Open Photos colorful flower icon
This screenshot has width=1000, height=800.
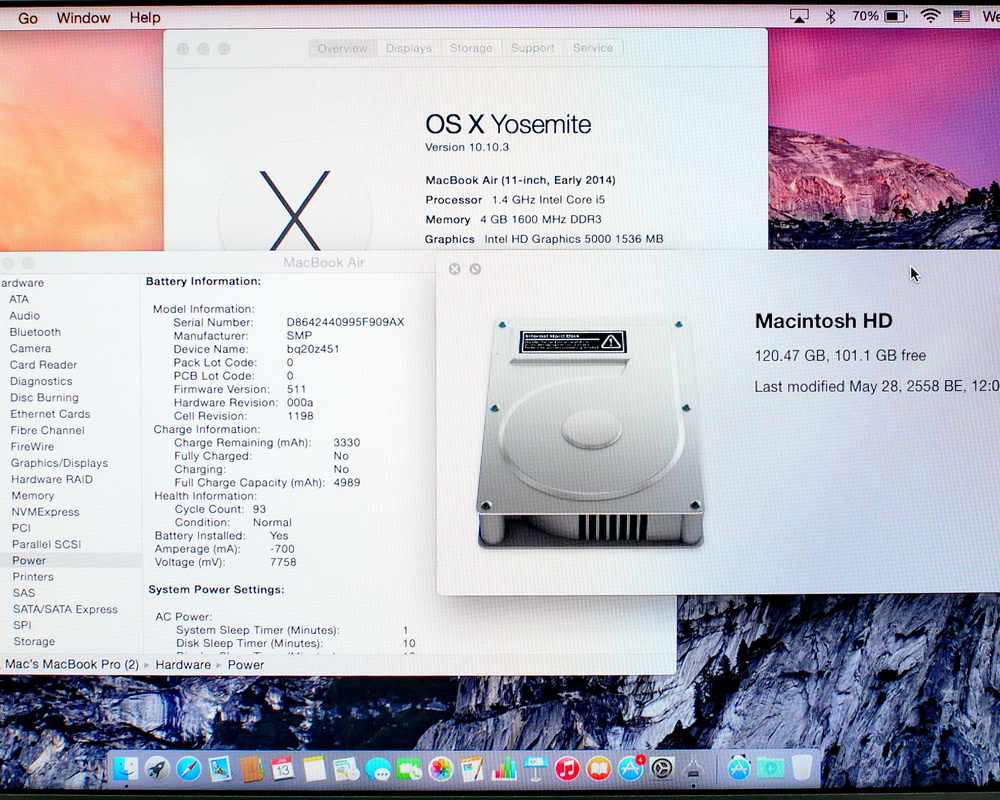(x=441, y=769)
